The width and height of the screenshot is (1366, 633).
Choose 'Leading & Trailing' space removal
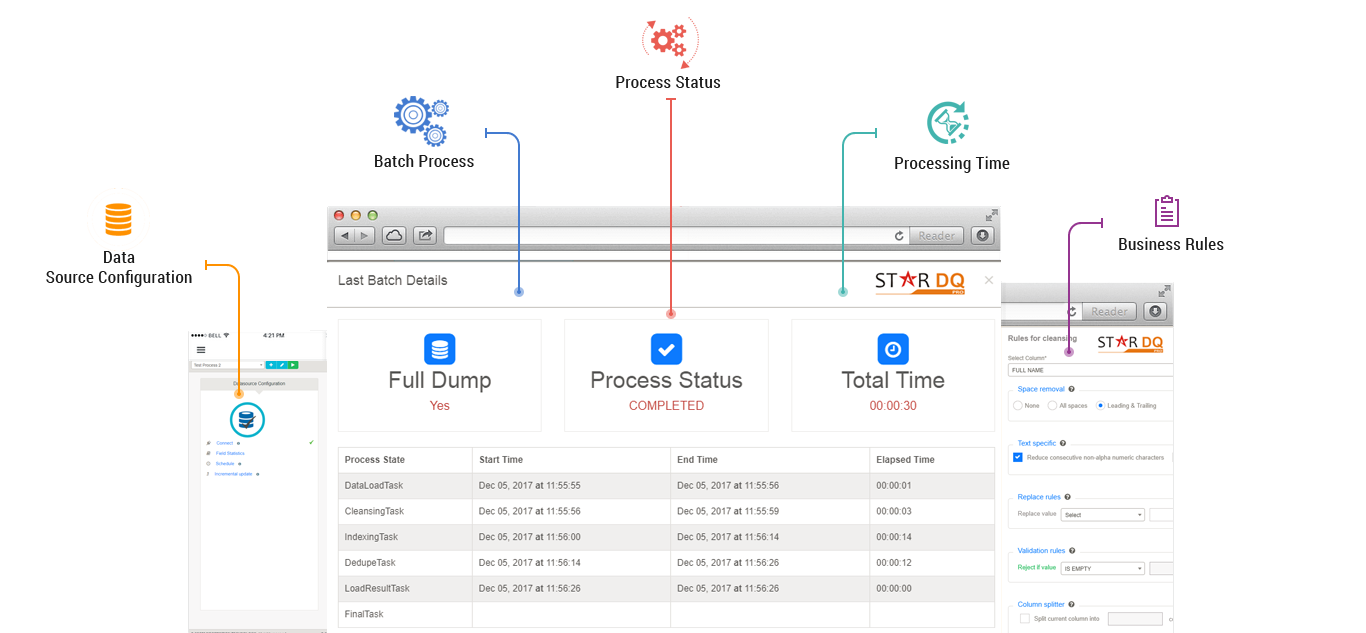point(1101,406)
